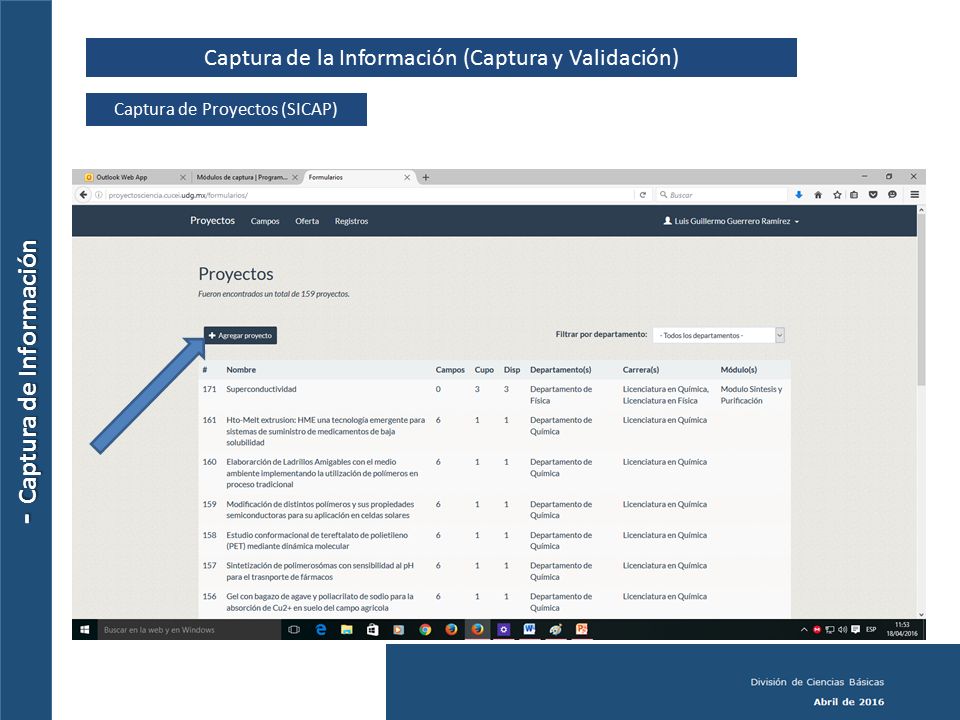Click the Cupo column header

tap(484, 370)
